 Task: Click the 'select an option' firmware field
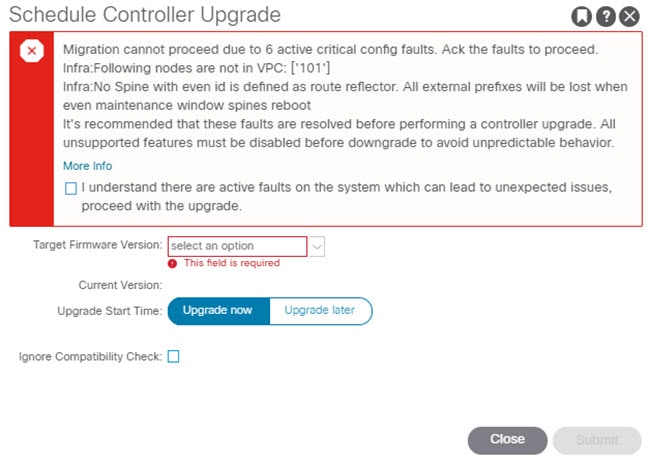(x=238, y=246)
